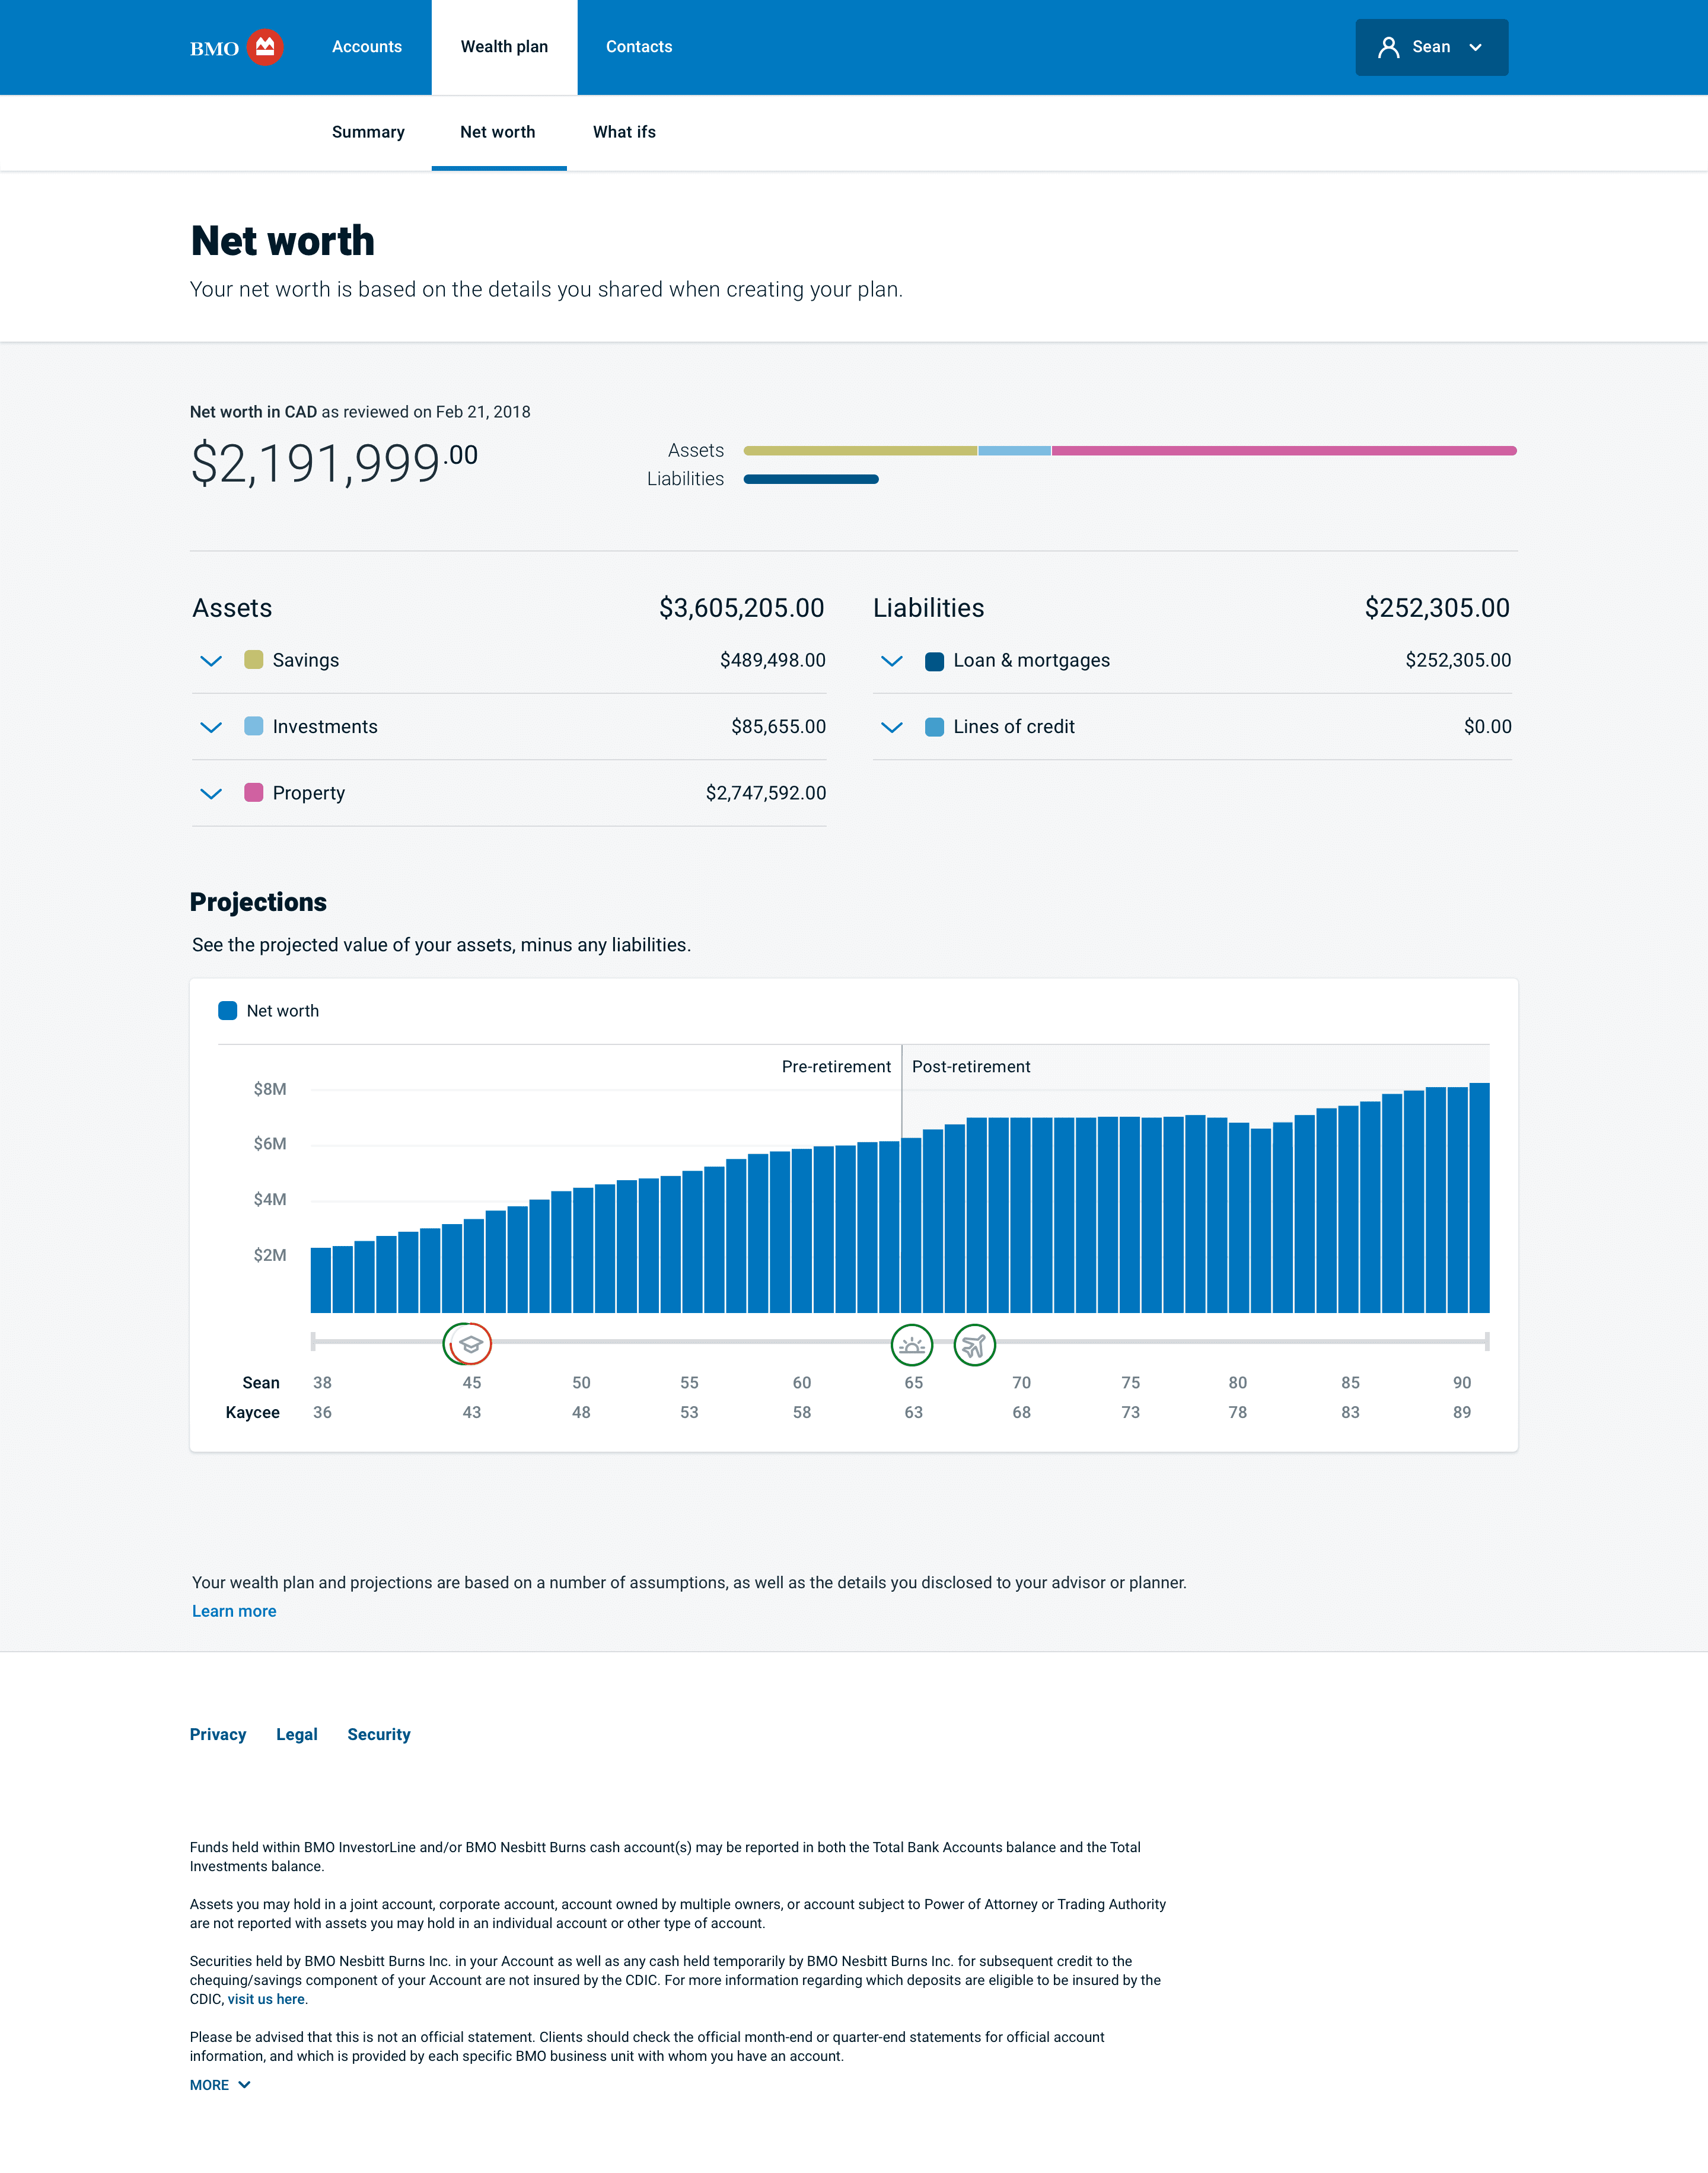Click the Learn more link
This screenshot has height=2173, width=1708.
click(234, 1611)
